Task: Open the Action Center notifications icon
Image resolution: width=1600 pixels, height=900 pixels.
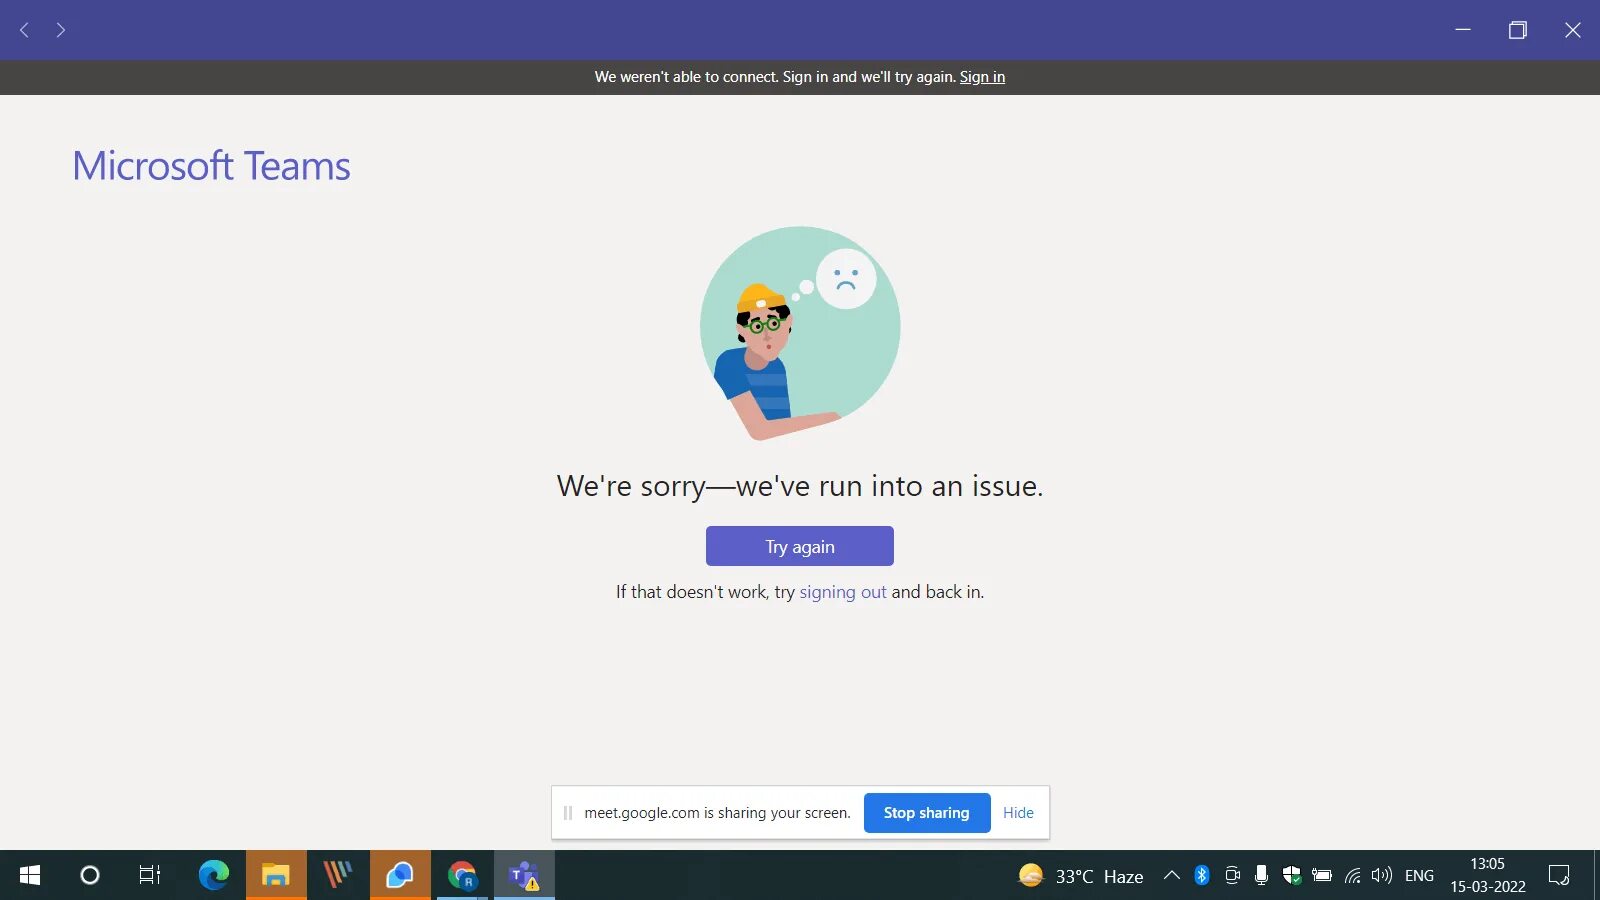Action: click(x=1559, y=876)
